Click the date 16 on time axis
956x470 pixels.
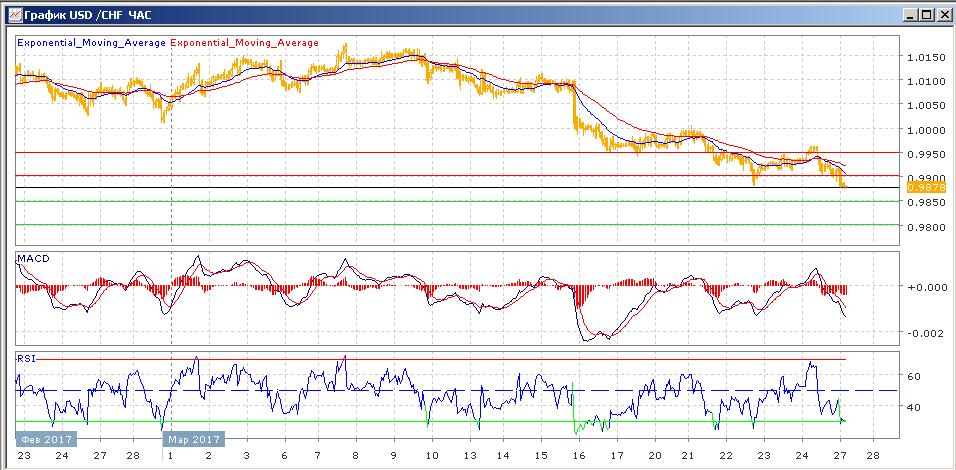point(580,455)
